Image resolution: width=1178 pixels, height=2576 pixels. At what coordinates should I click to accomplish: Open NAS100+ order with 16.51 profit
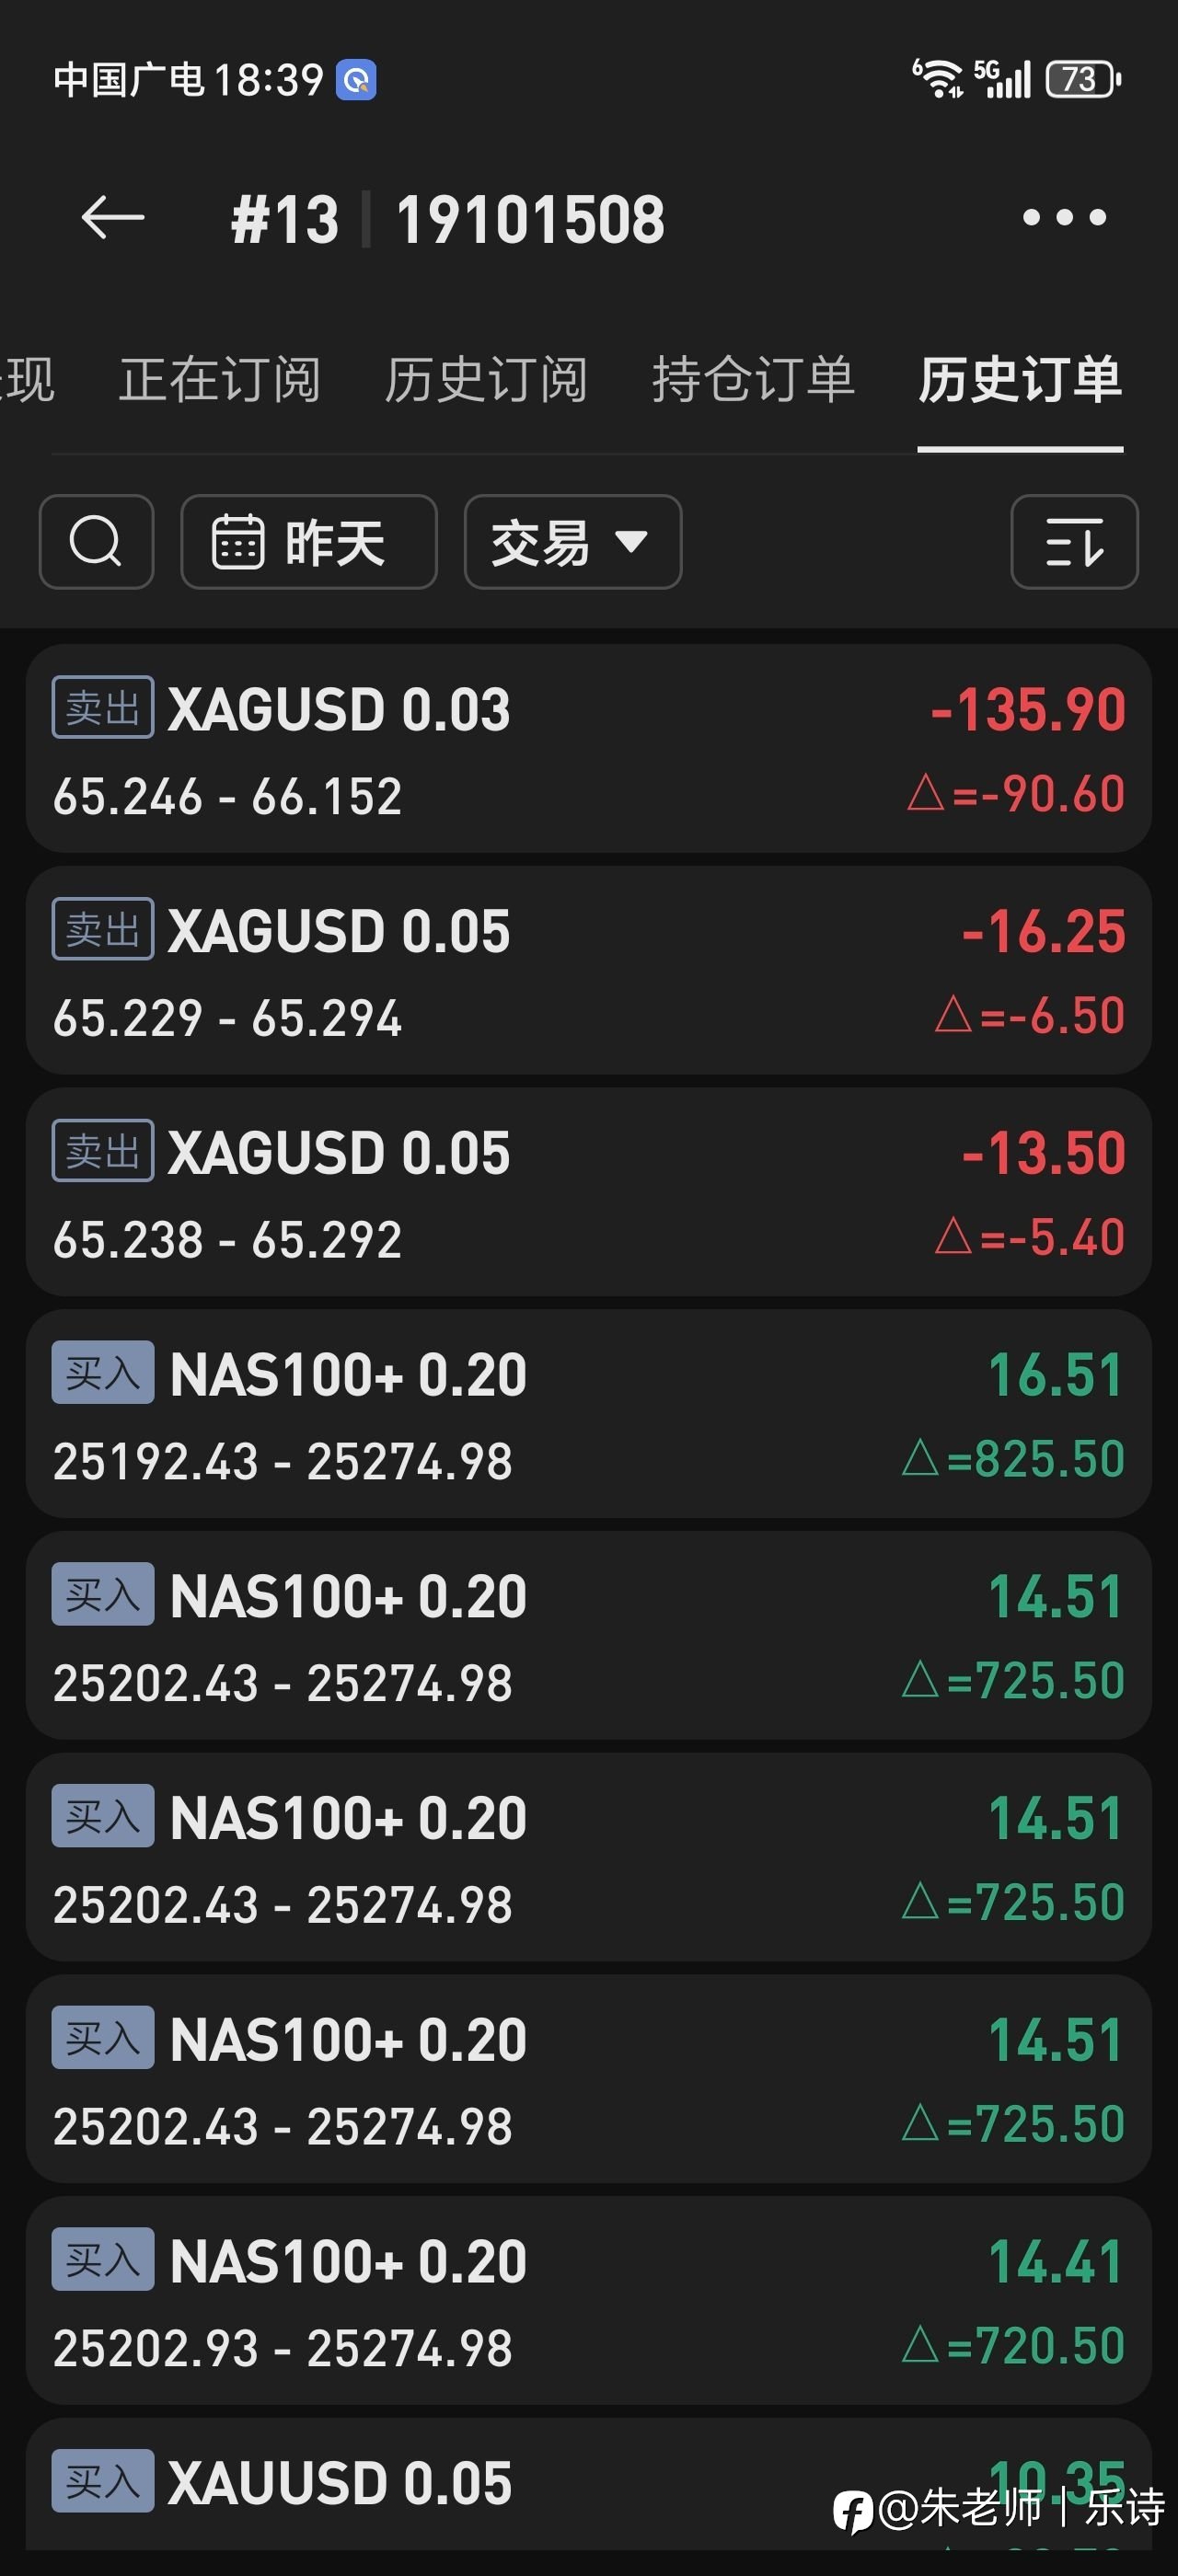588,1414
